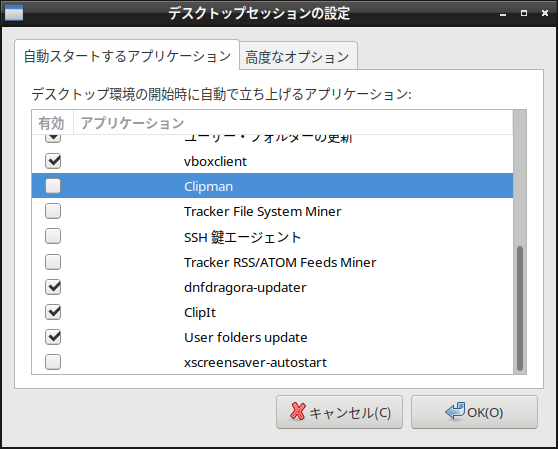This screenshot has height=449, width=558.
Task: Select the User folders update row
Action: point(272,337)
